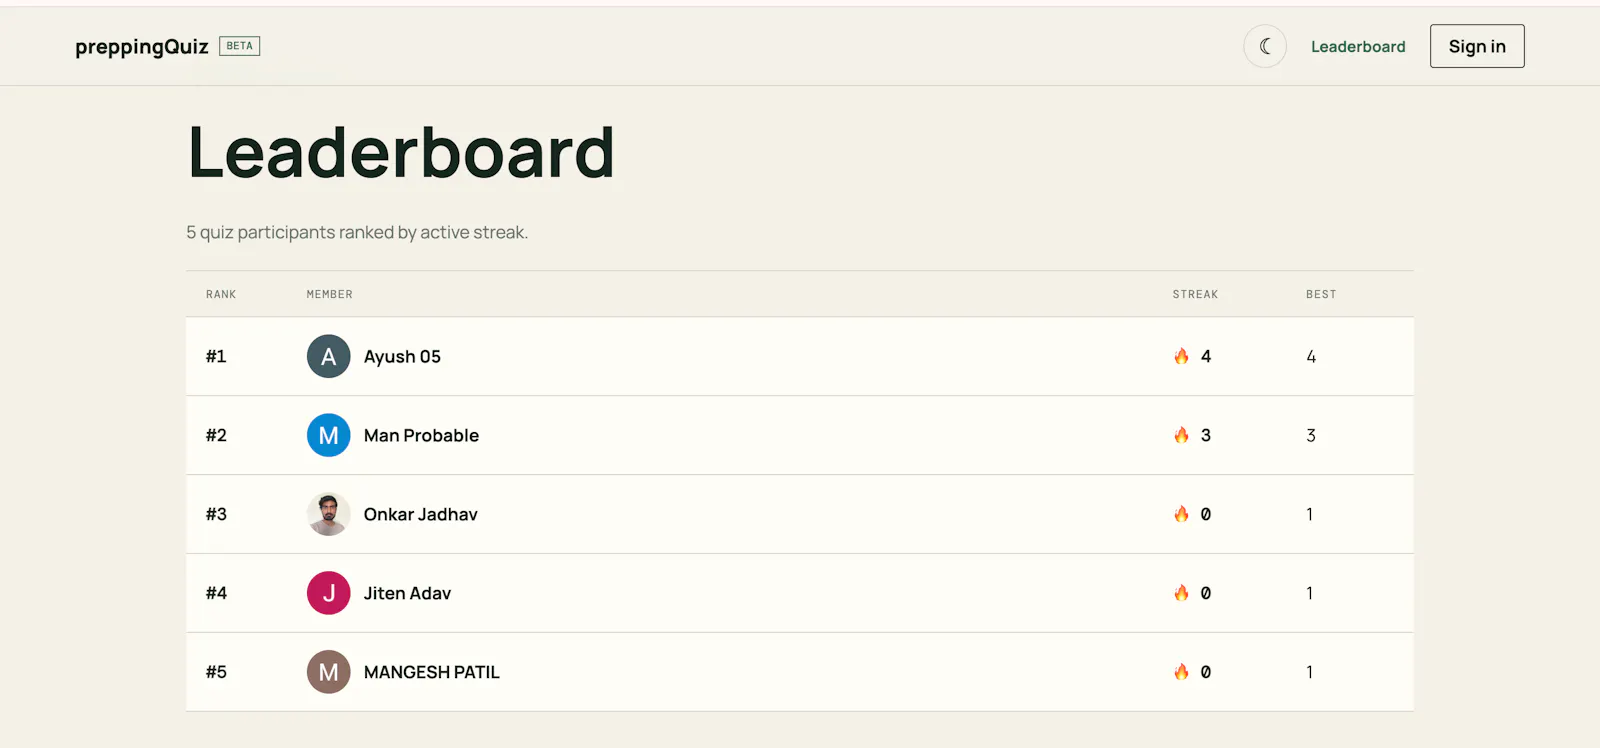Click the MEMBER column header
This screenshot has width=1600, height=748.
click(329, 294)
